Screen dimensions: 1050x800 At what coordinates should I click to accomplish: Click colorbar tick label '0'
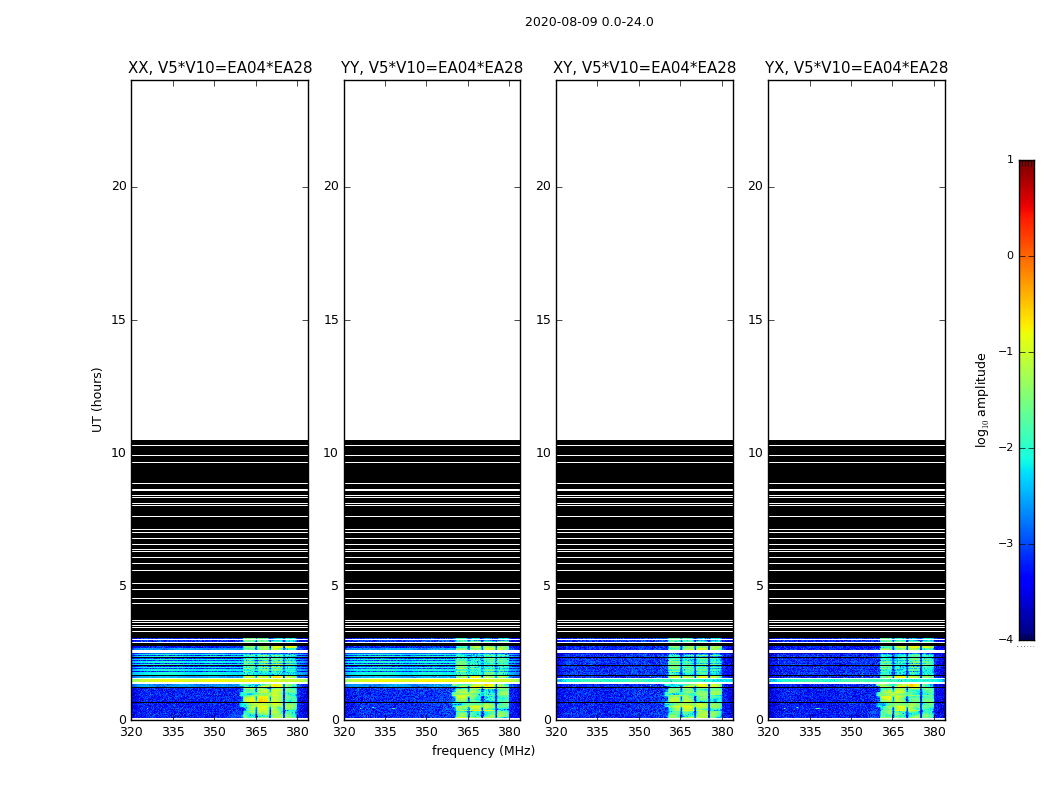click(1010, 256)
